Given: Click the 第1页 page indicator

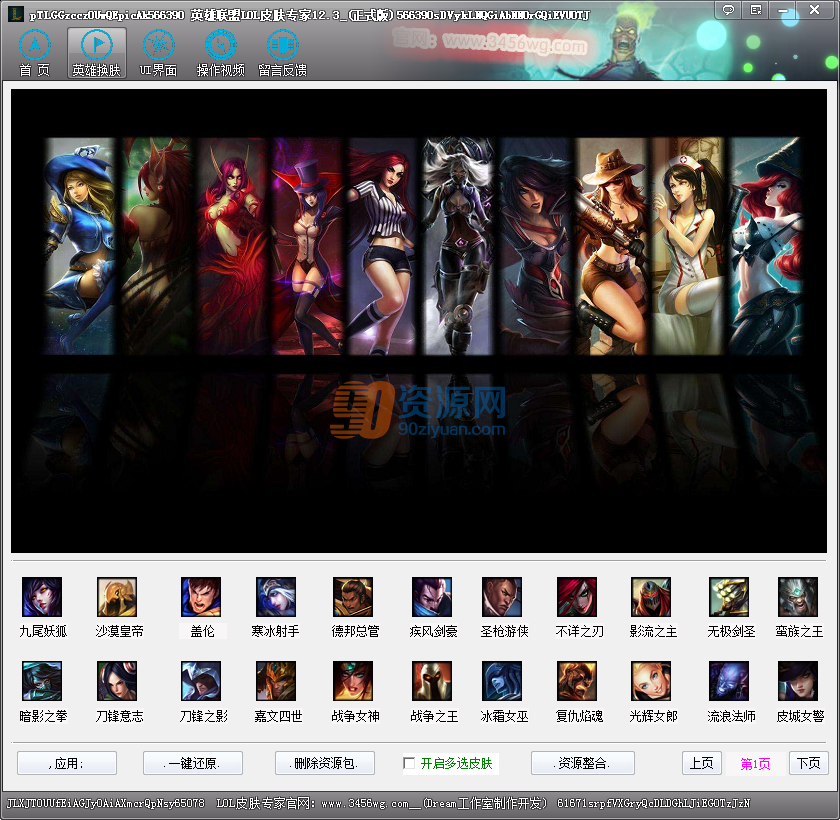Looking at the screenshot, I should (755, 764).
